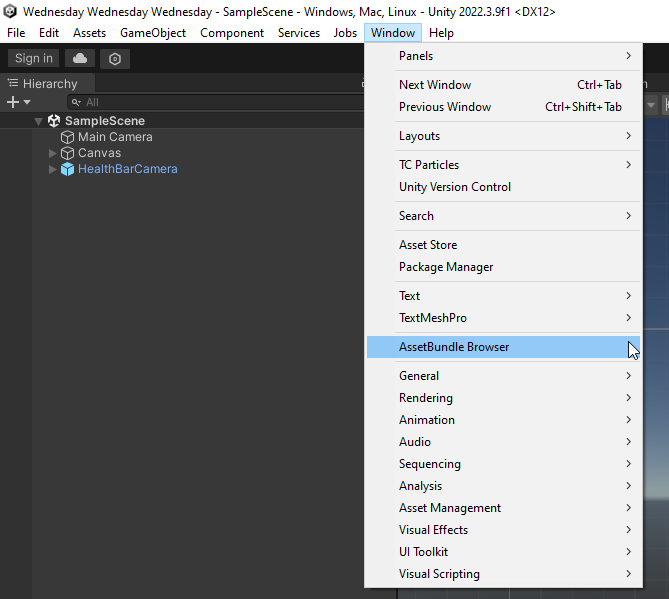Open the Help menu
This screenshot has width=669, height=599.
[441, 33]
